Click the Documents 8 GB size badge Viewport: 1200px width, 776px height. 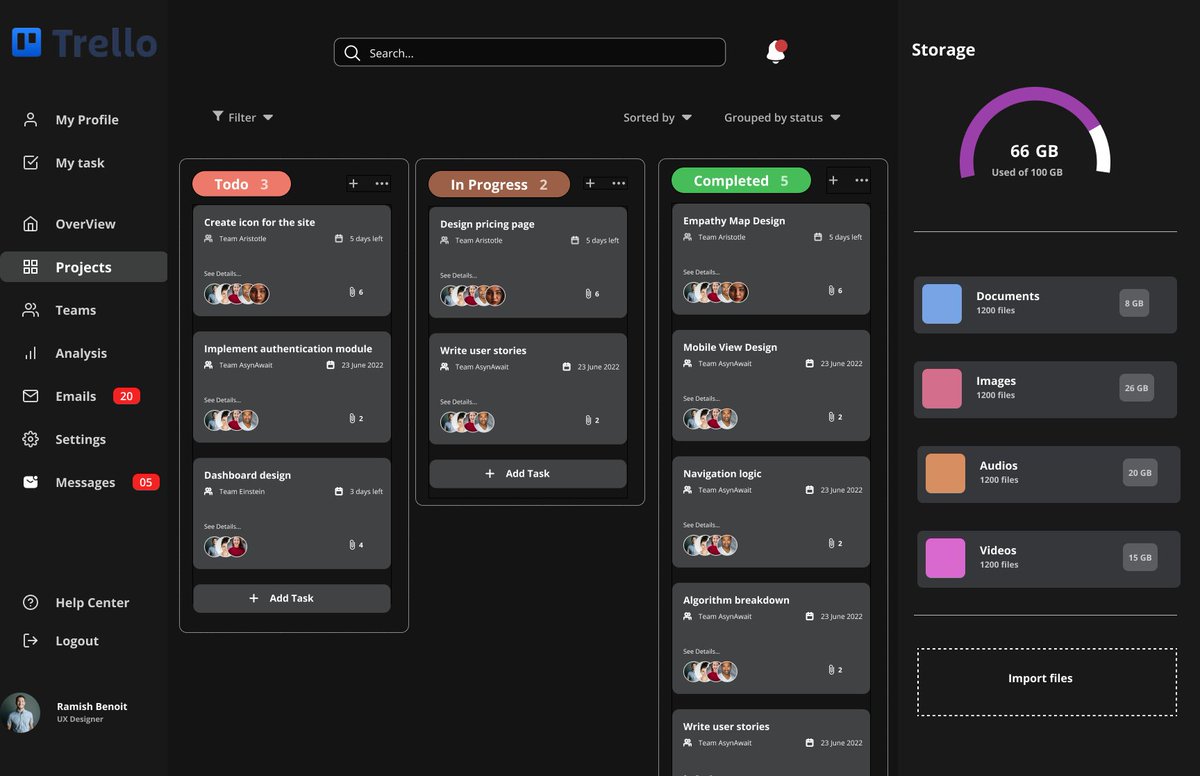pos(1134,303)
